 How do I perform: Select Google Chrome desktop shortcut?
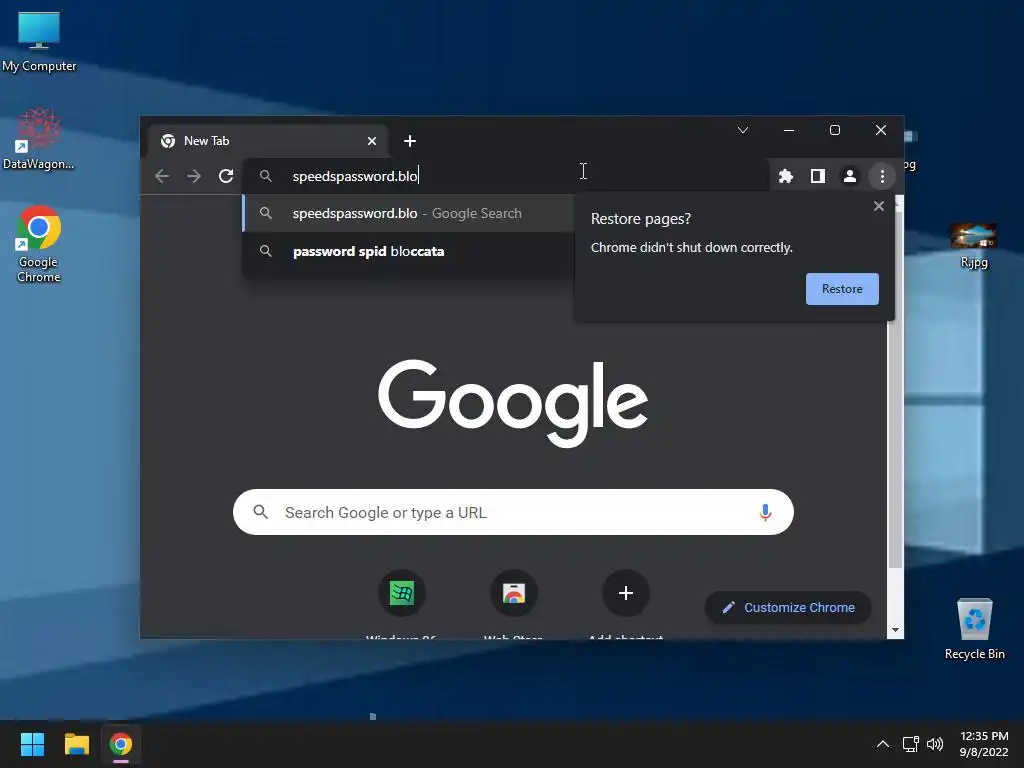(x=39, y=244)
